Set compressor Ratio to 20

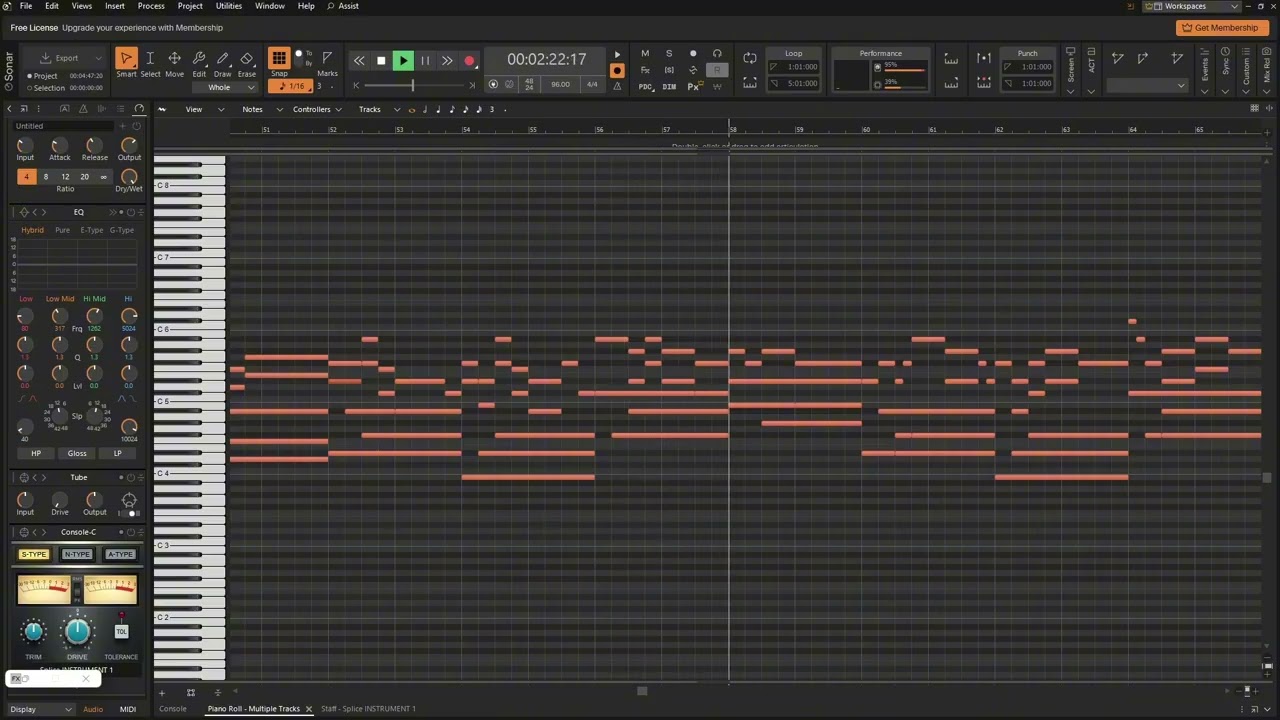(84, 177)
